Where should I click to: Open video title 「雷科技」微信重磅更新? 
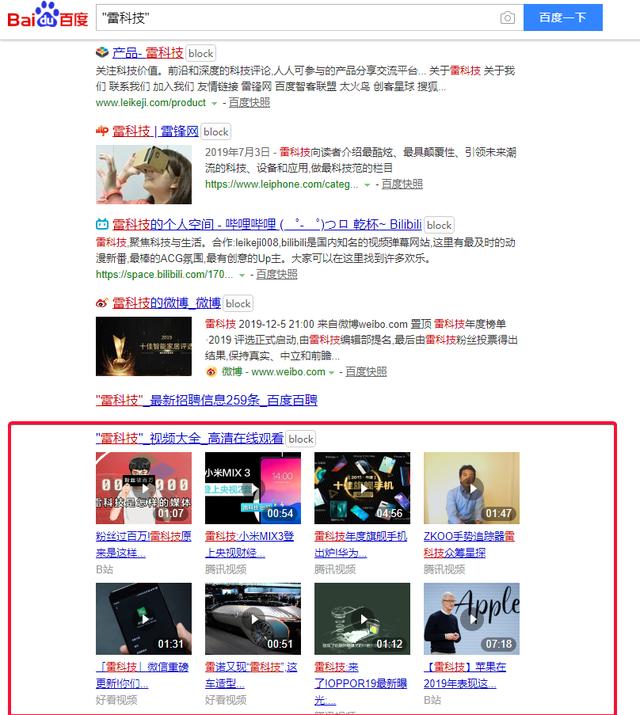[x=142, y=675]
